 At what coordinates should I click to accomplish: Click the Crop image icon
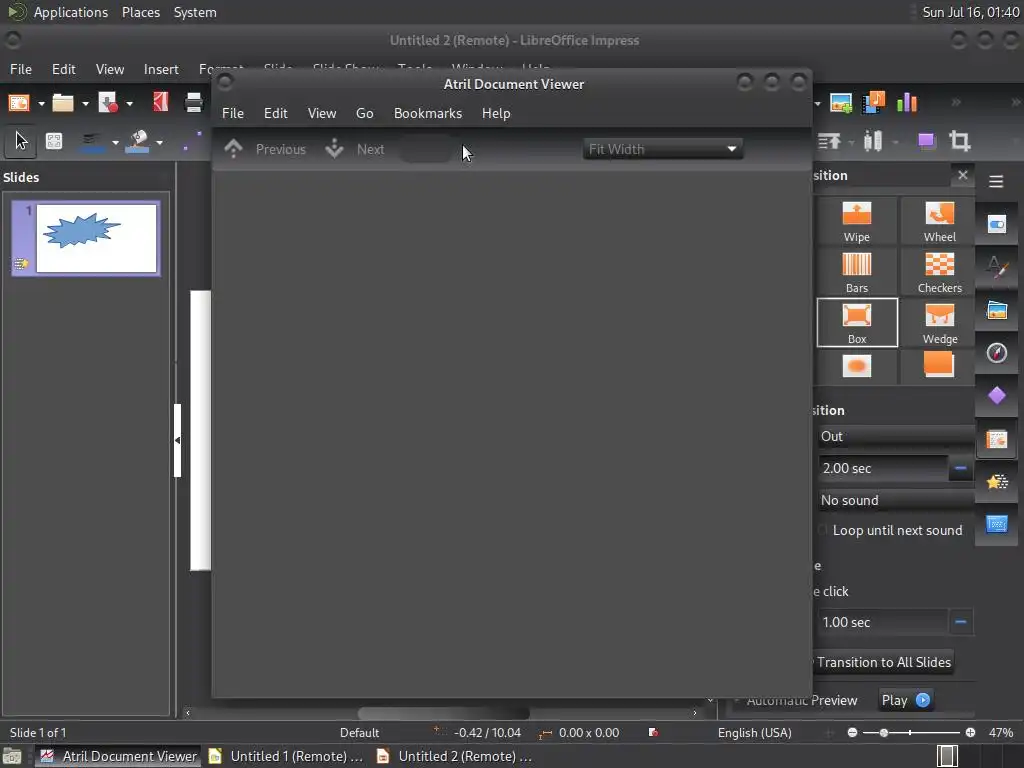(959, 141)
